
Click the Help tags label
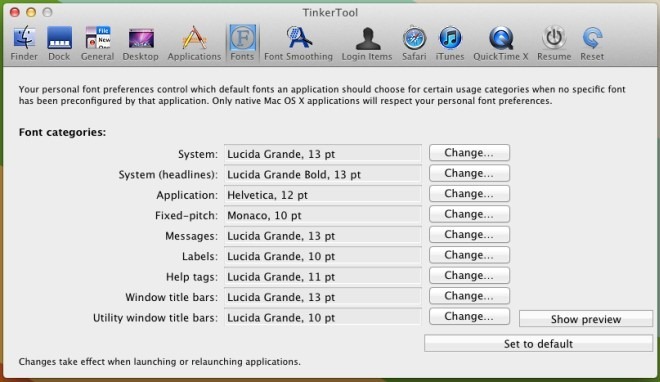click(192, 277)
